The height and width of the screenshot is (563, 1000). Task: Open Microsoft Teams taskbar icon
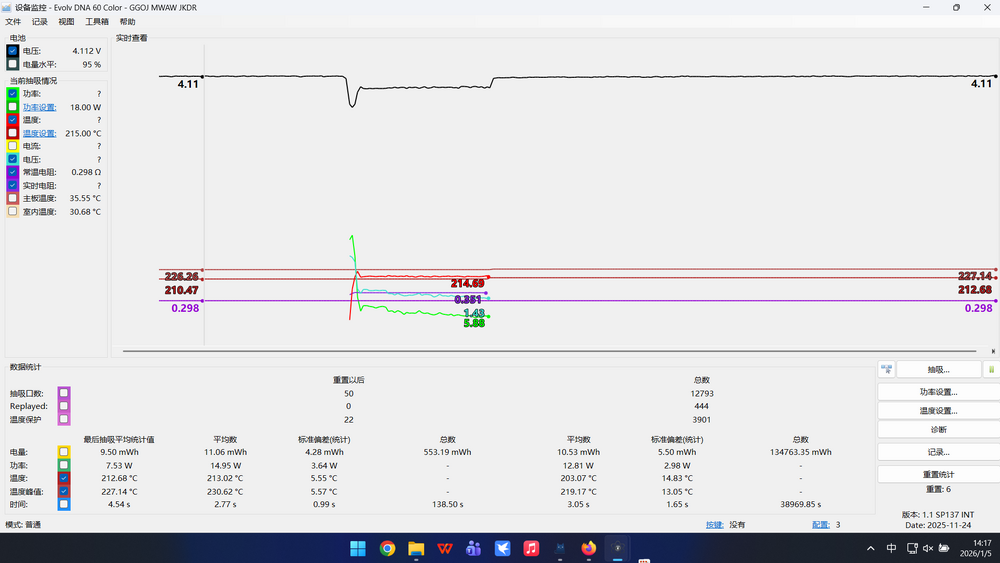(473, 548)
